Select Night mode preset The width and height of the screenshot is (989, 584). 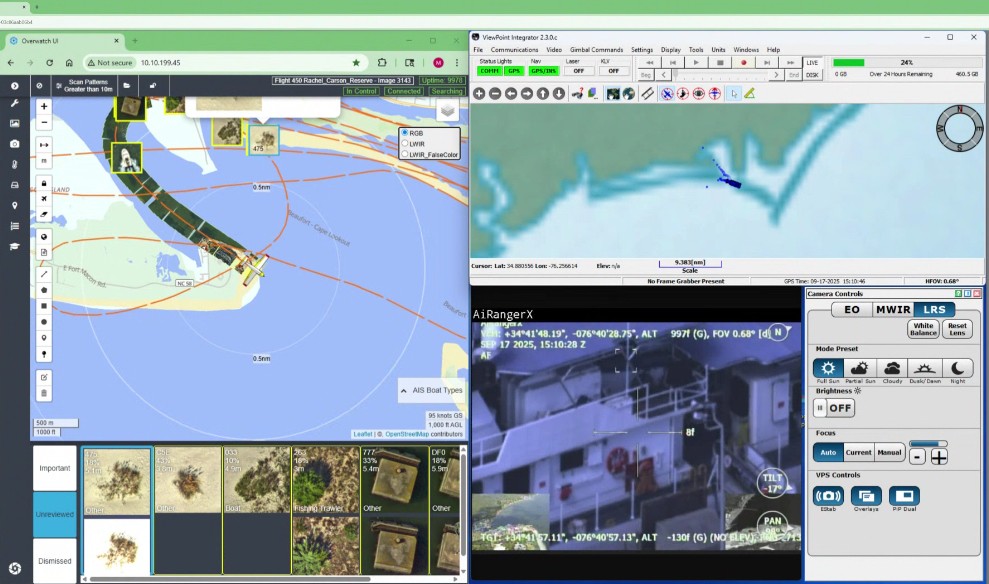click(957, 368)
